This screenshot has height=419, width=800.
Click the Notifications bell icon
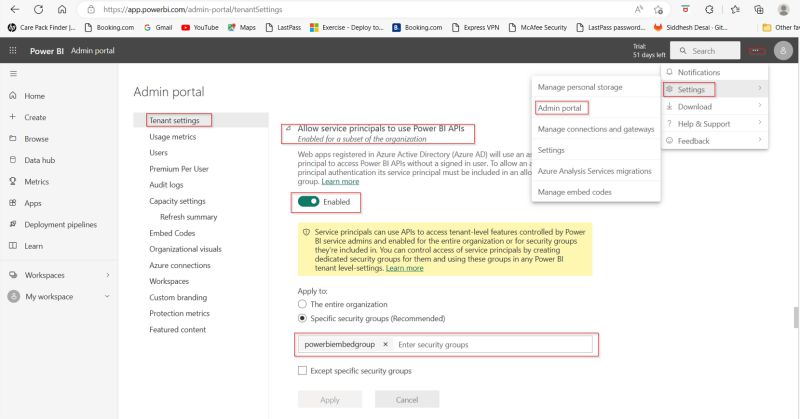tap(669, 72)
